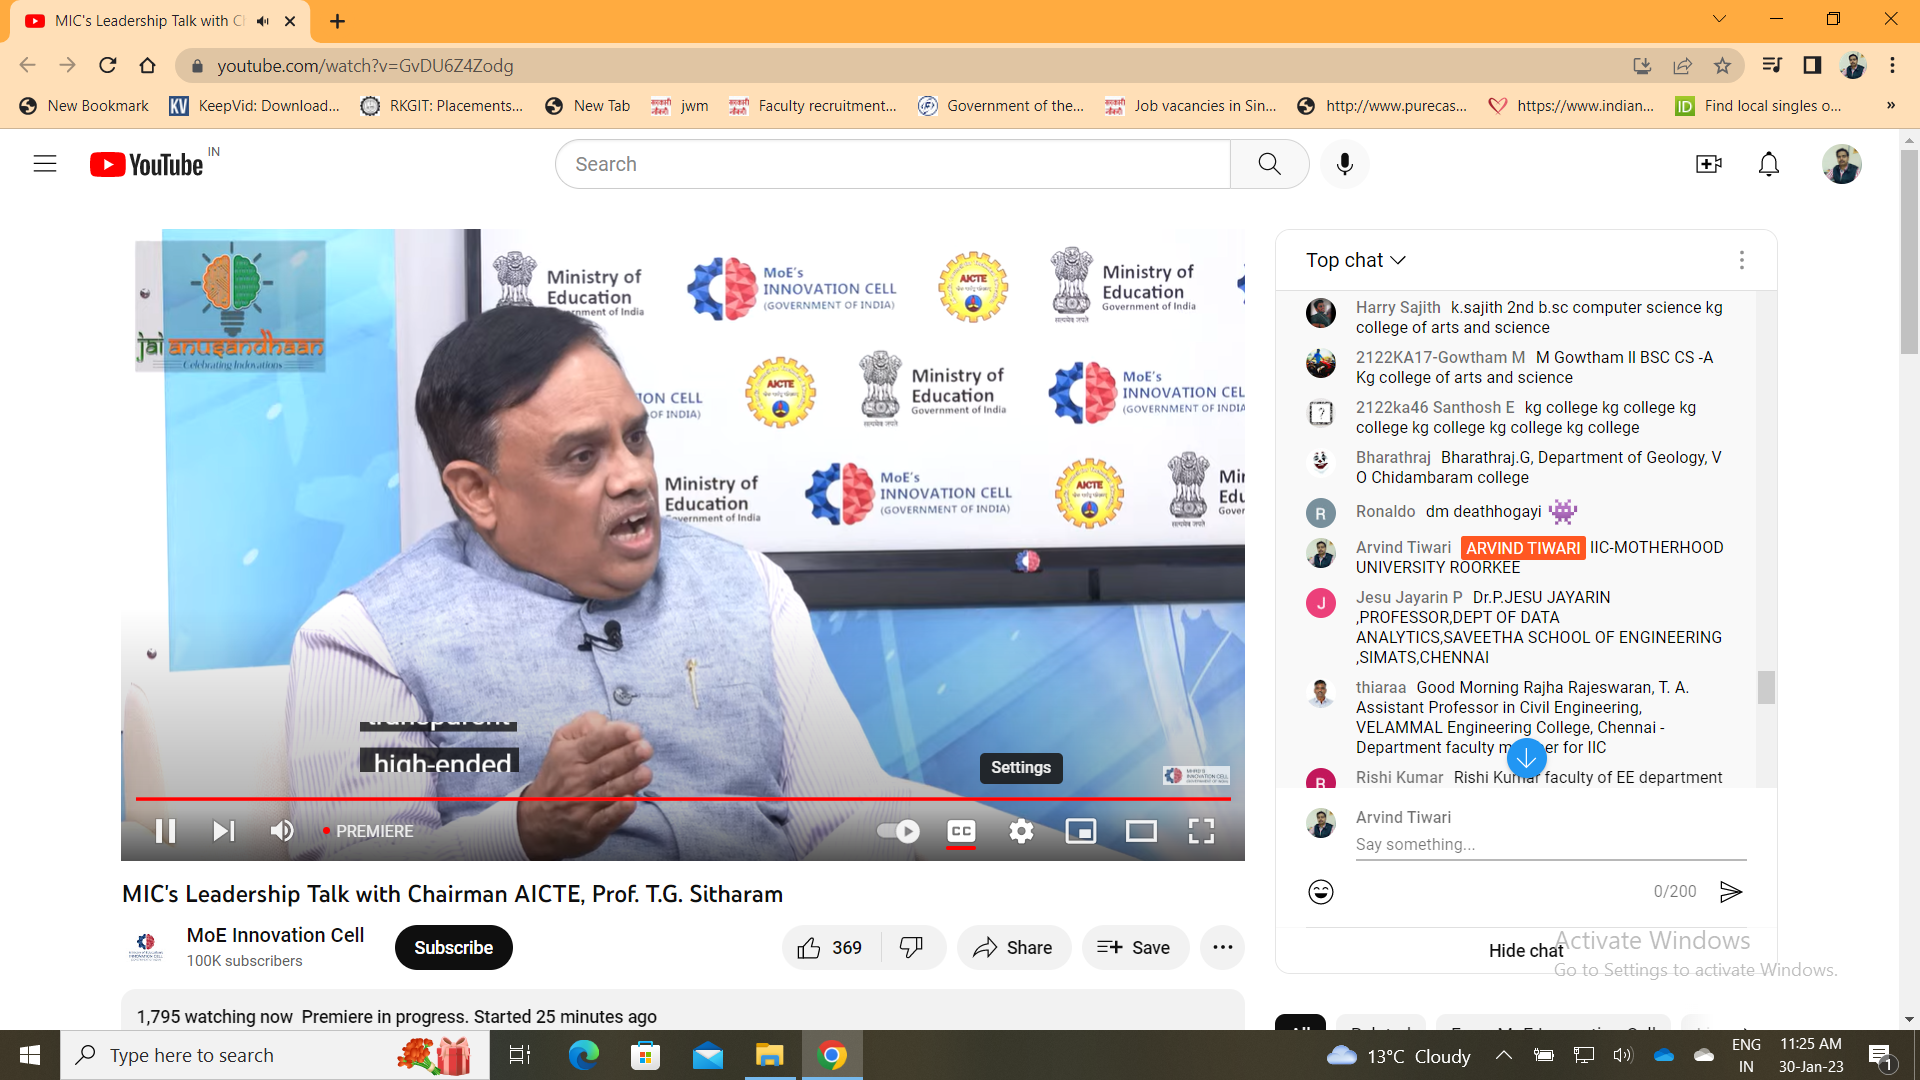1920x1080 pixels.
Task: Open browser home page
Action: (x=147, y=65)
